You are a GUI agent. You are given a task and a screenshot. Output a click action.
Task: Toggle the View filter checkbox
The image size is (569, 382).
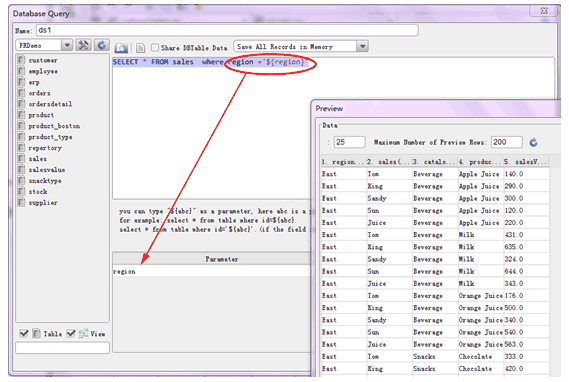71,333
